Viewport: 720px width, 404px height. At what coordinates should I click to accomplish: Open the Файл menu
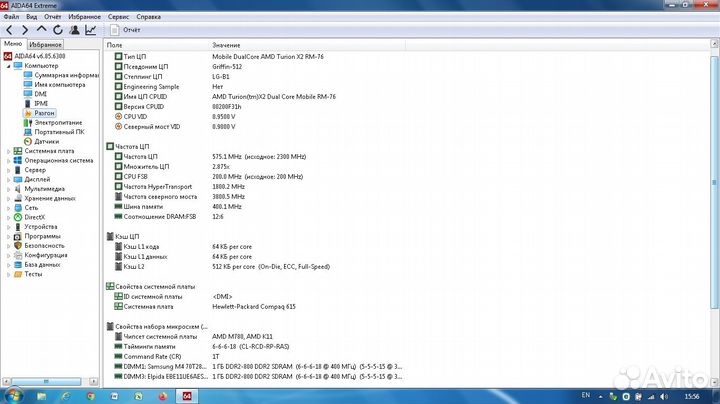[11, 17]
